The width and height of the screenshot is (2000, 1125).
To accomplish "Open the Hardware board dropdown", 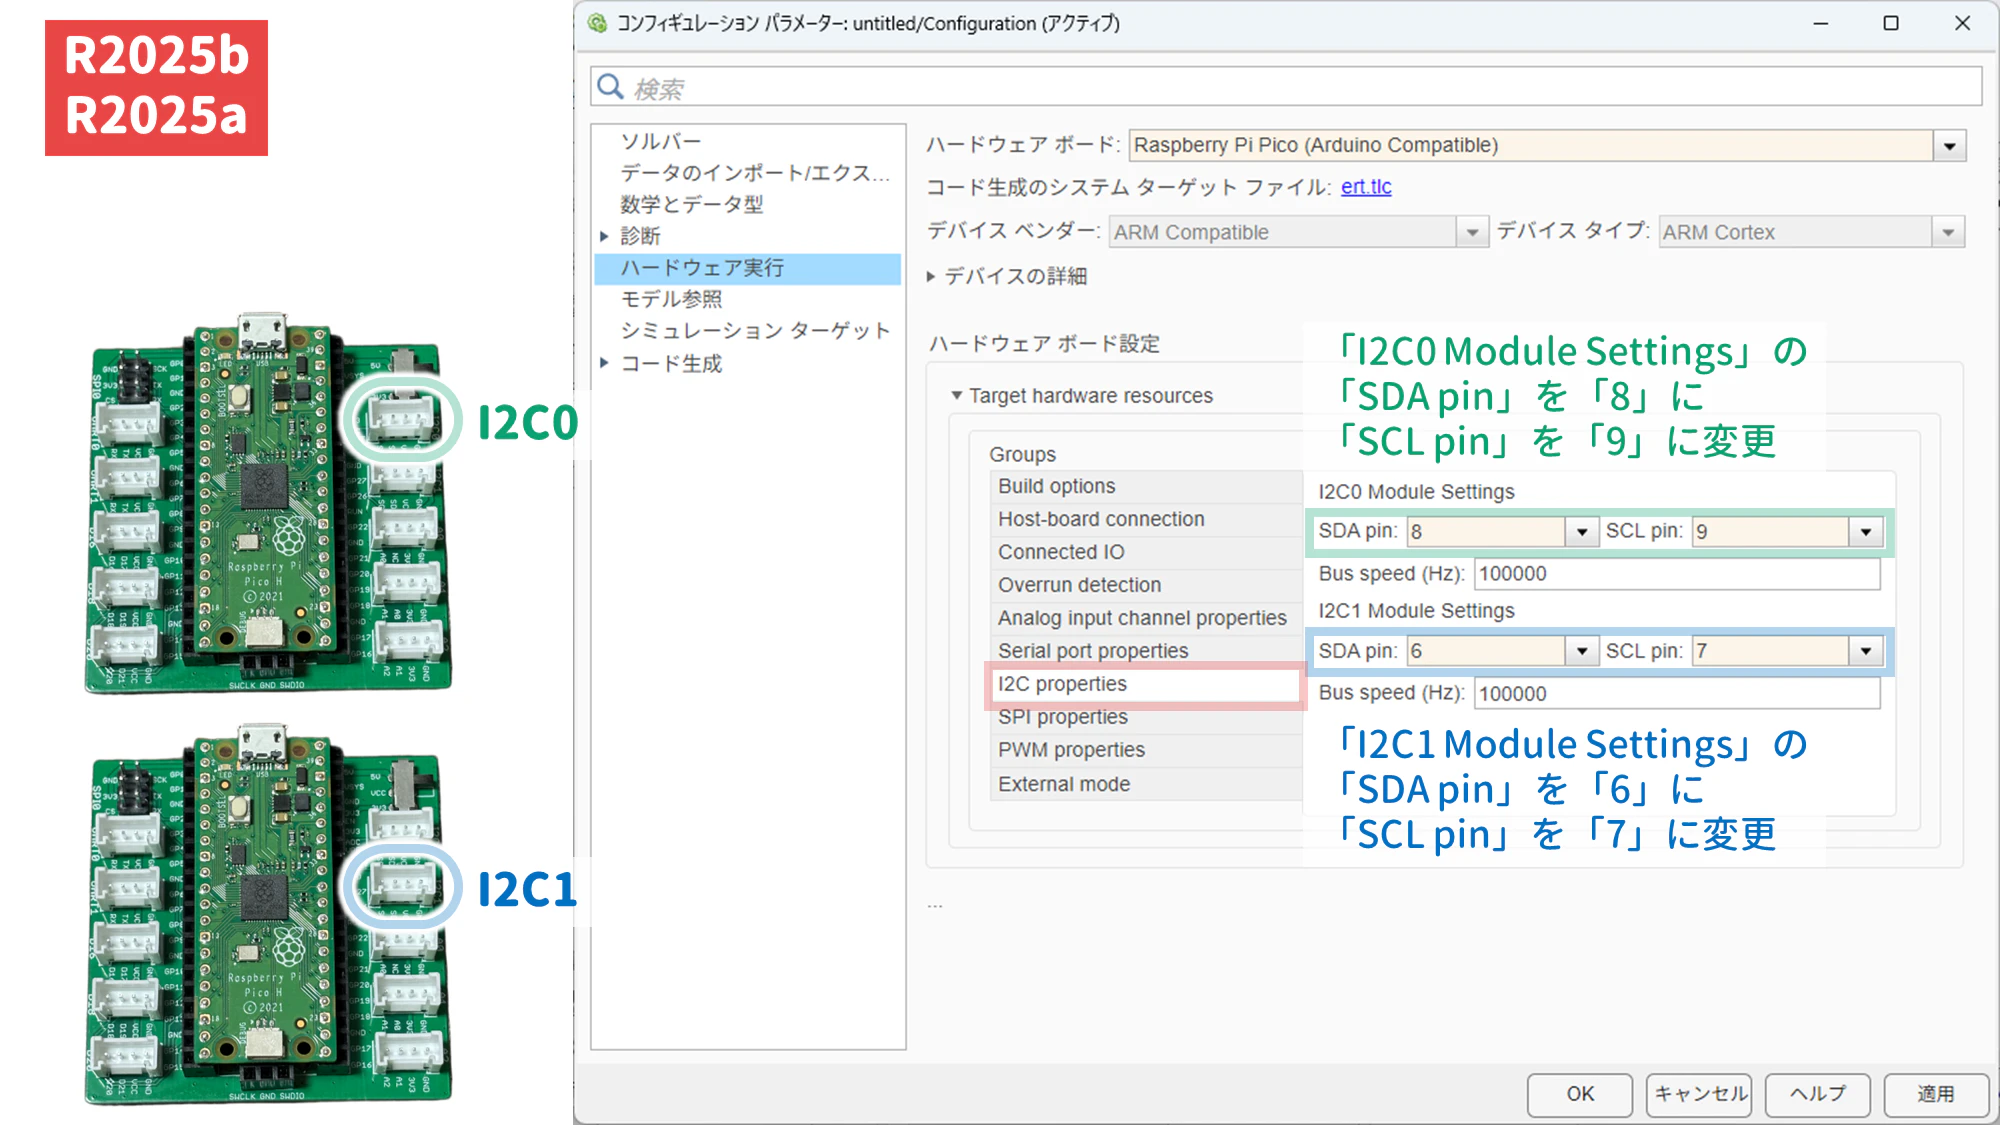I will tap(1949, 146).
